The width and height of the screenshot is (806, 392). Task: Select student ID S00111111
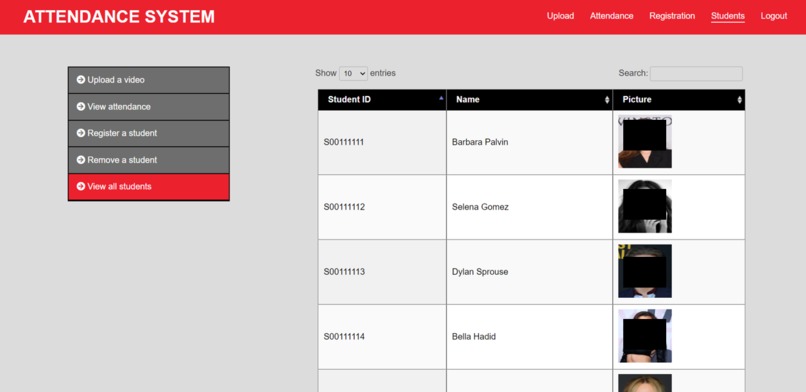click(344, 142)
